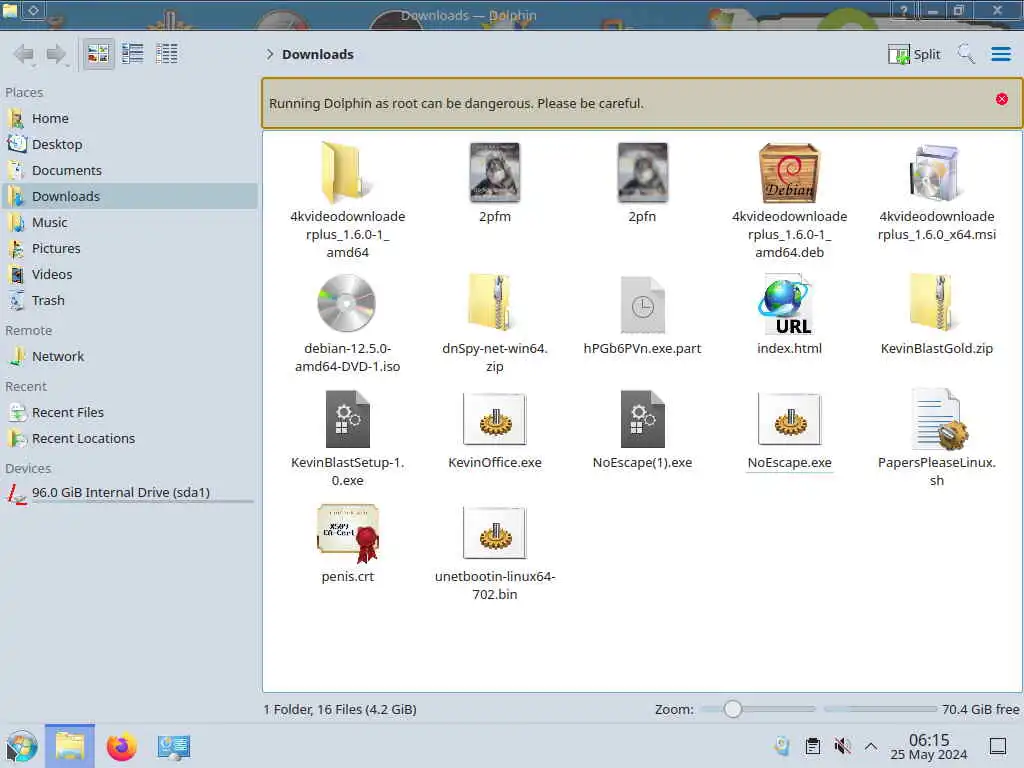Screen dimensions: 1024x768
Task: Click the title bar help question mark
Action: [903, 10]
